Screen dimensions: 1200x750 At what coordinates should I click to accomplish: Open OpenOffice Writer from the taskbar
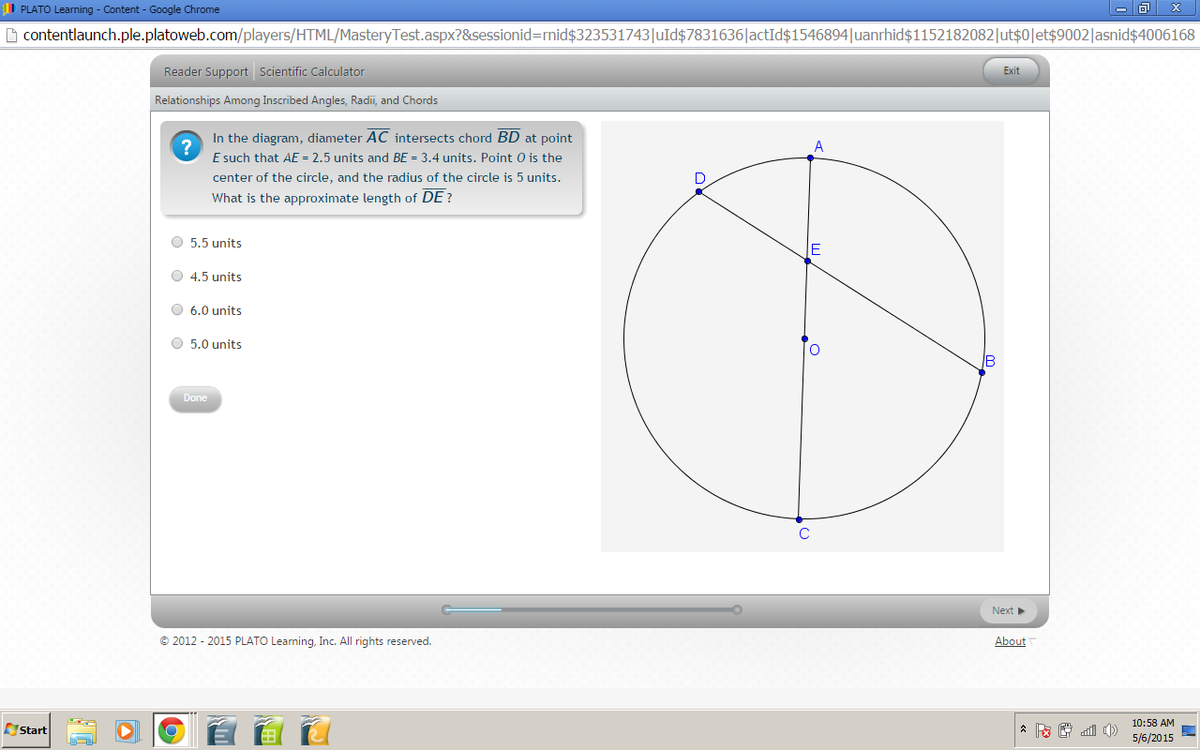pyautogui.click(x=220, y=732)
